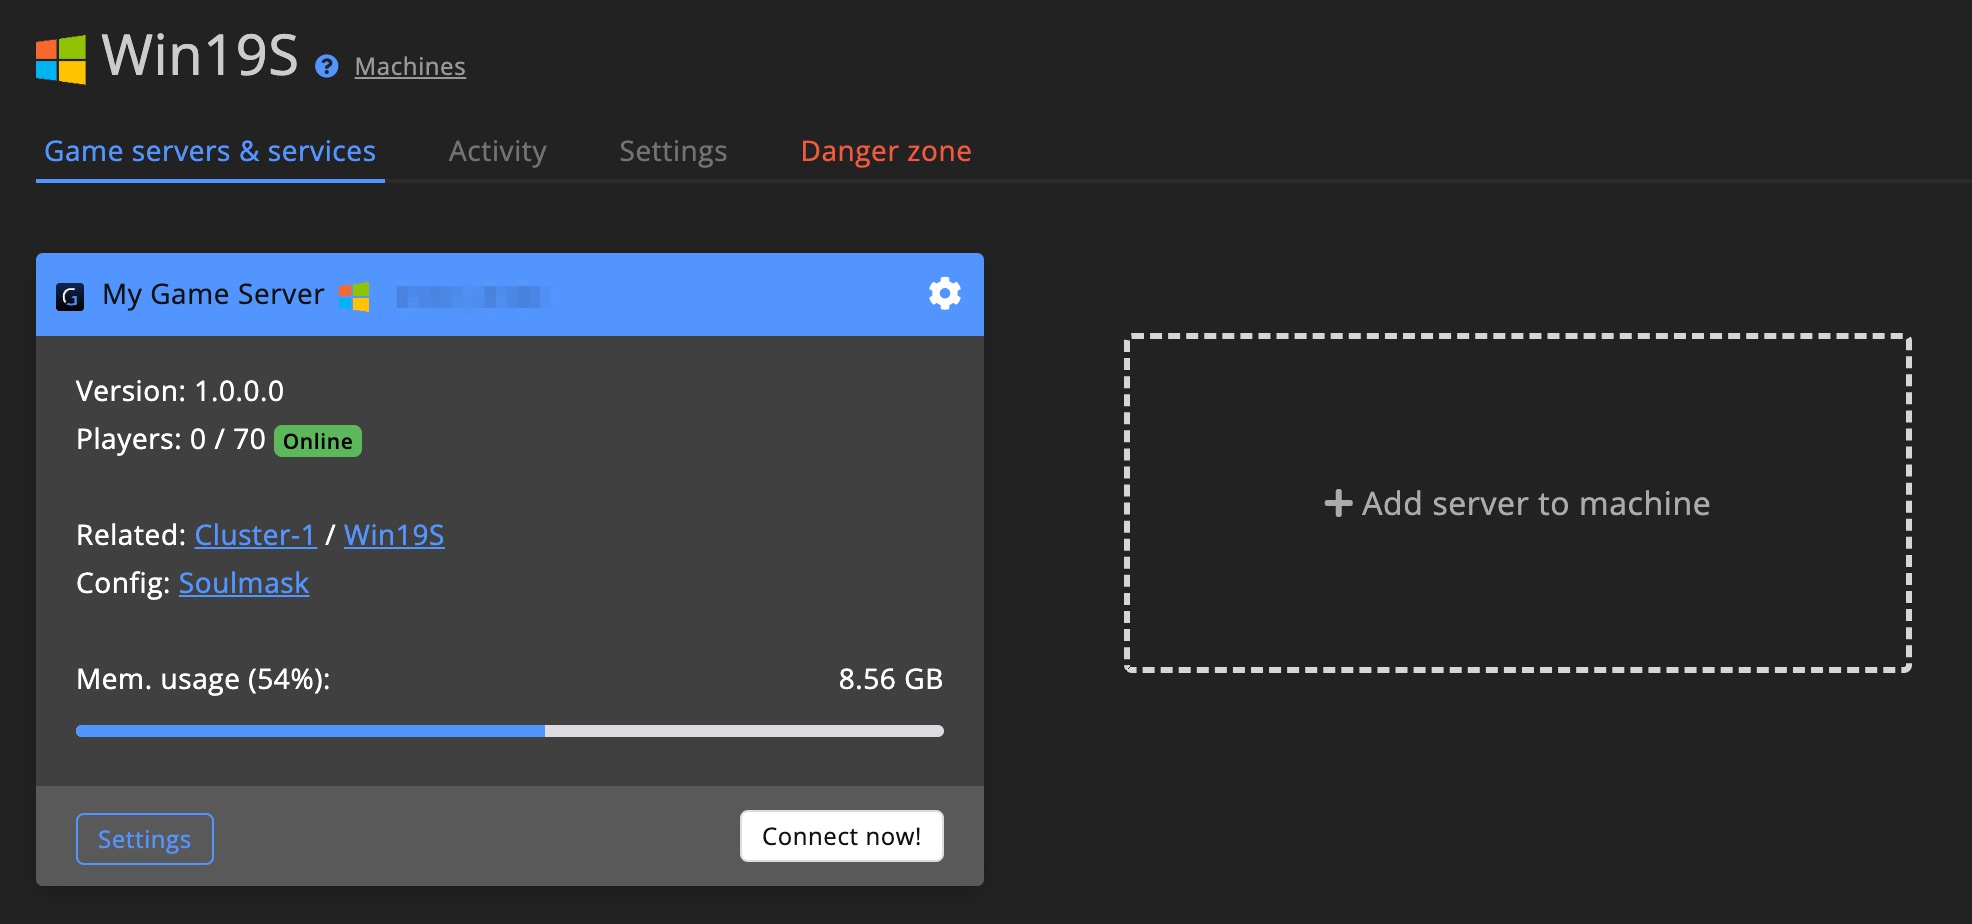Click the G game icon in the server card header
Image resolution: width=1972 pixels, height=924 pixels.
click(x=70, y=297)
